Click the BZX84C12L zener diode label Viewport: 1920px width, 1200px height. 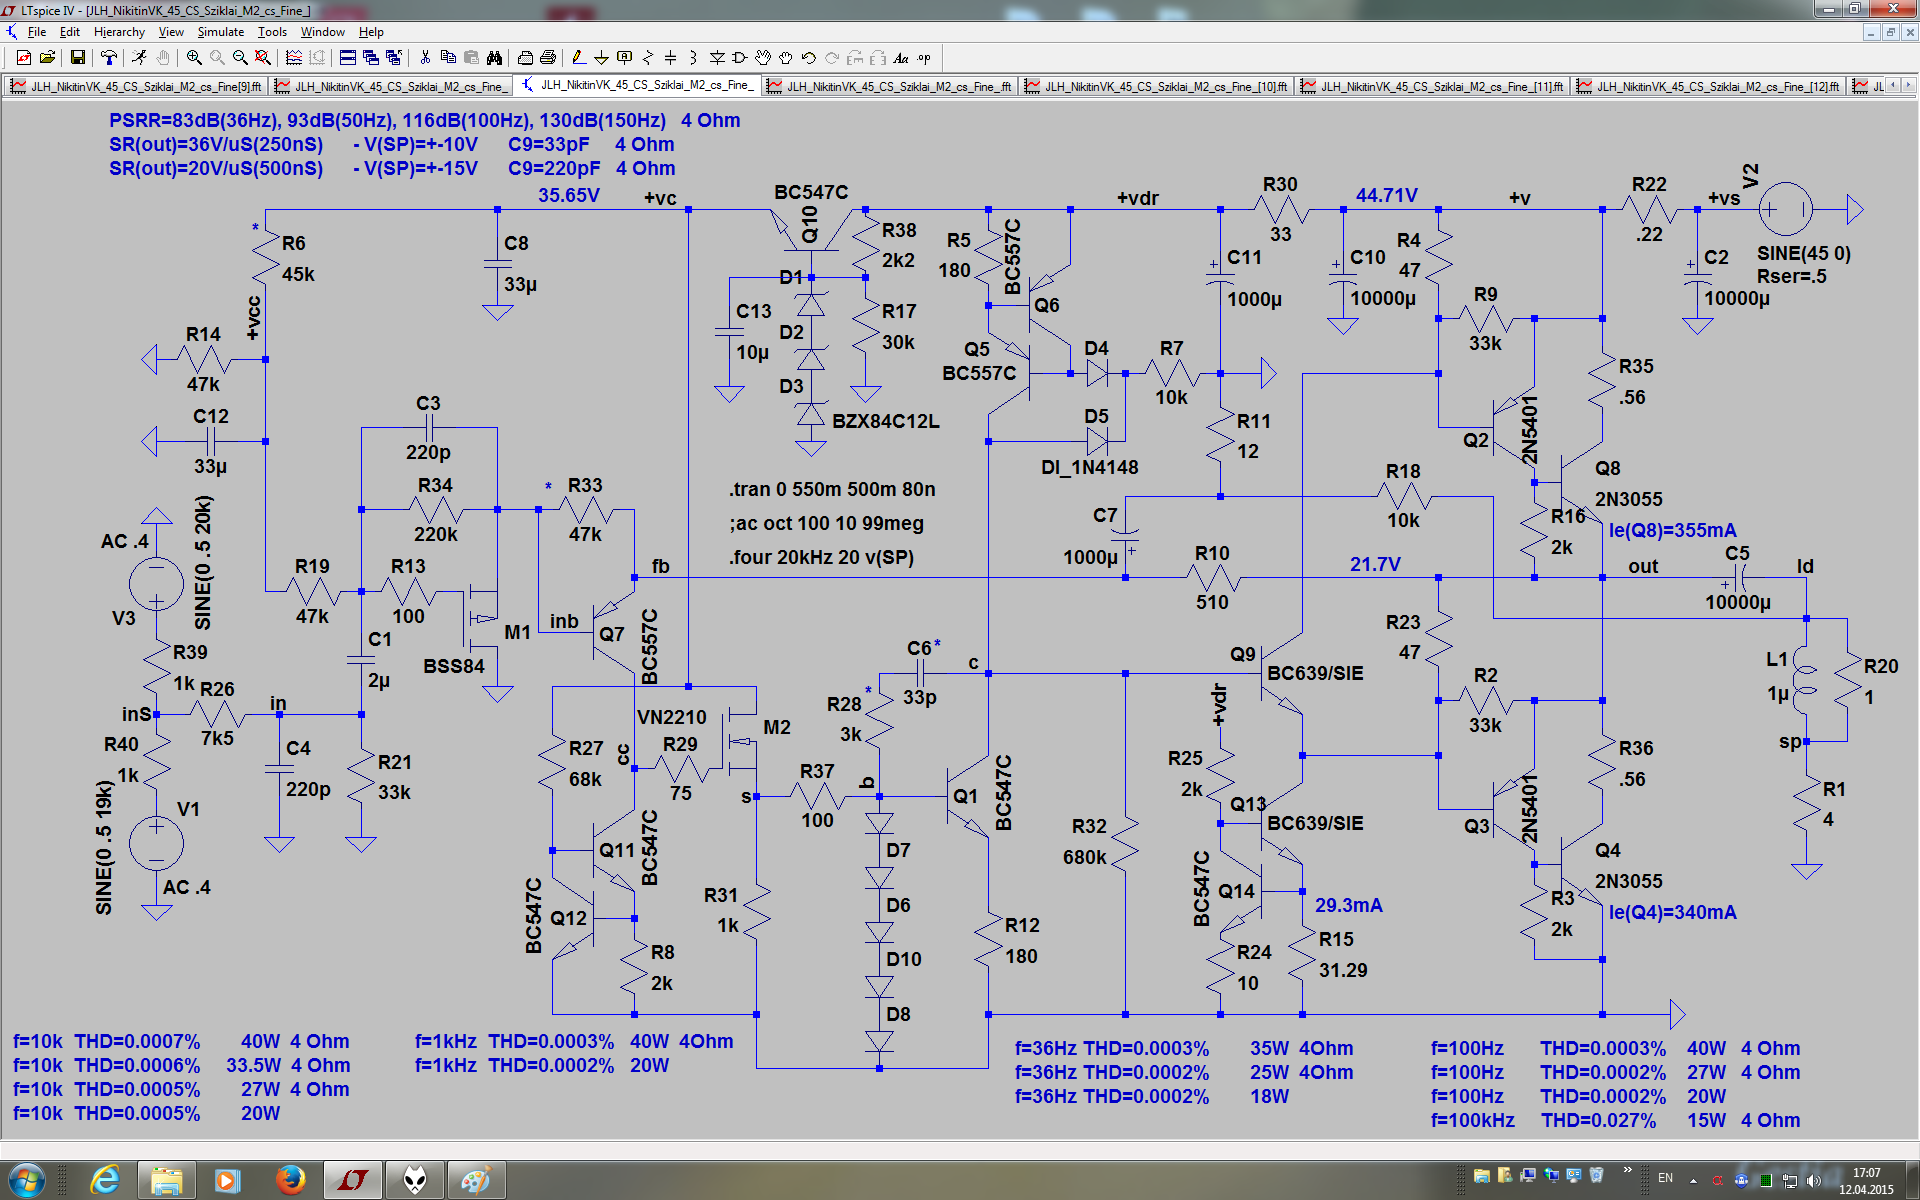tap(885, 421)
